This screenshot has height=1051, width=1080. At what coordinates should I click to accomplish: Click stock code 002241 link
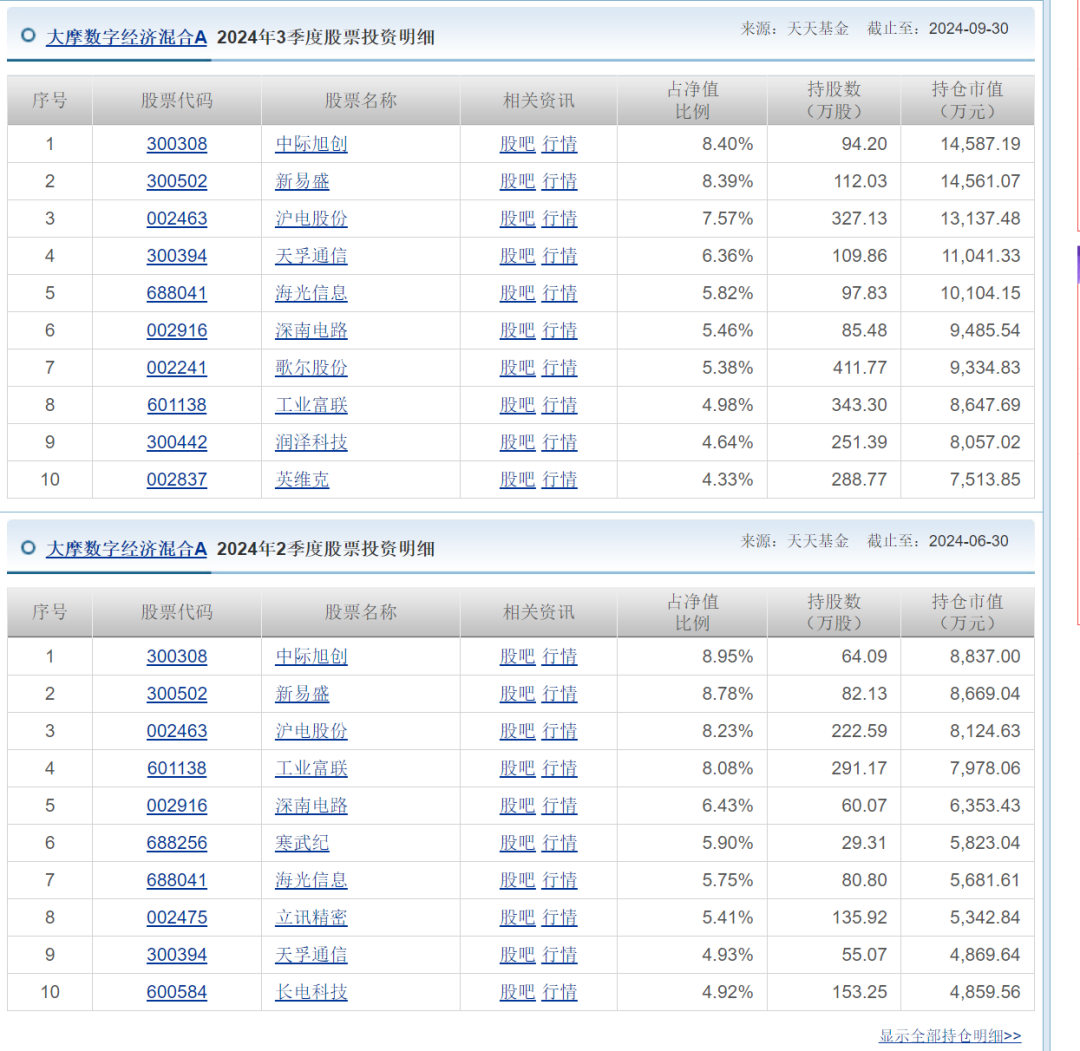177,367
